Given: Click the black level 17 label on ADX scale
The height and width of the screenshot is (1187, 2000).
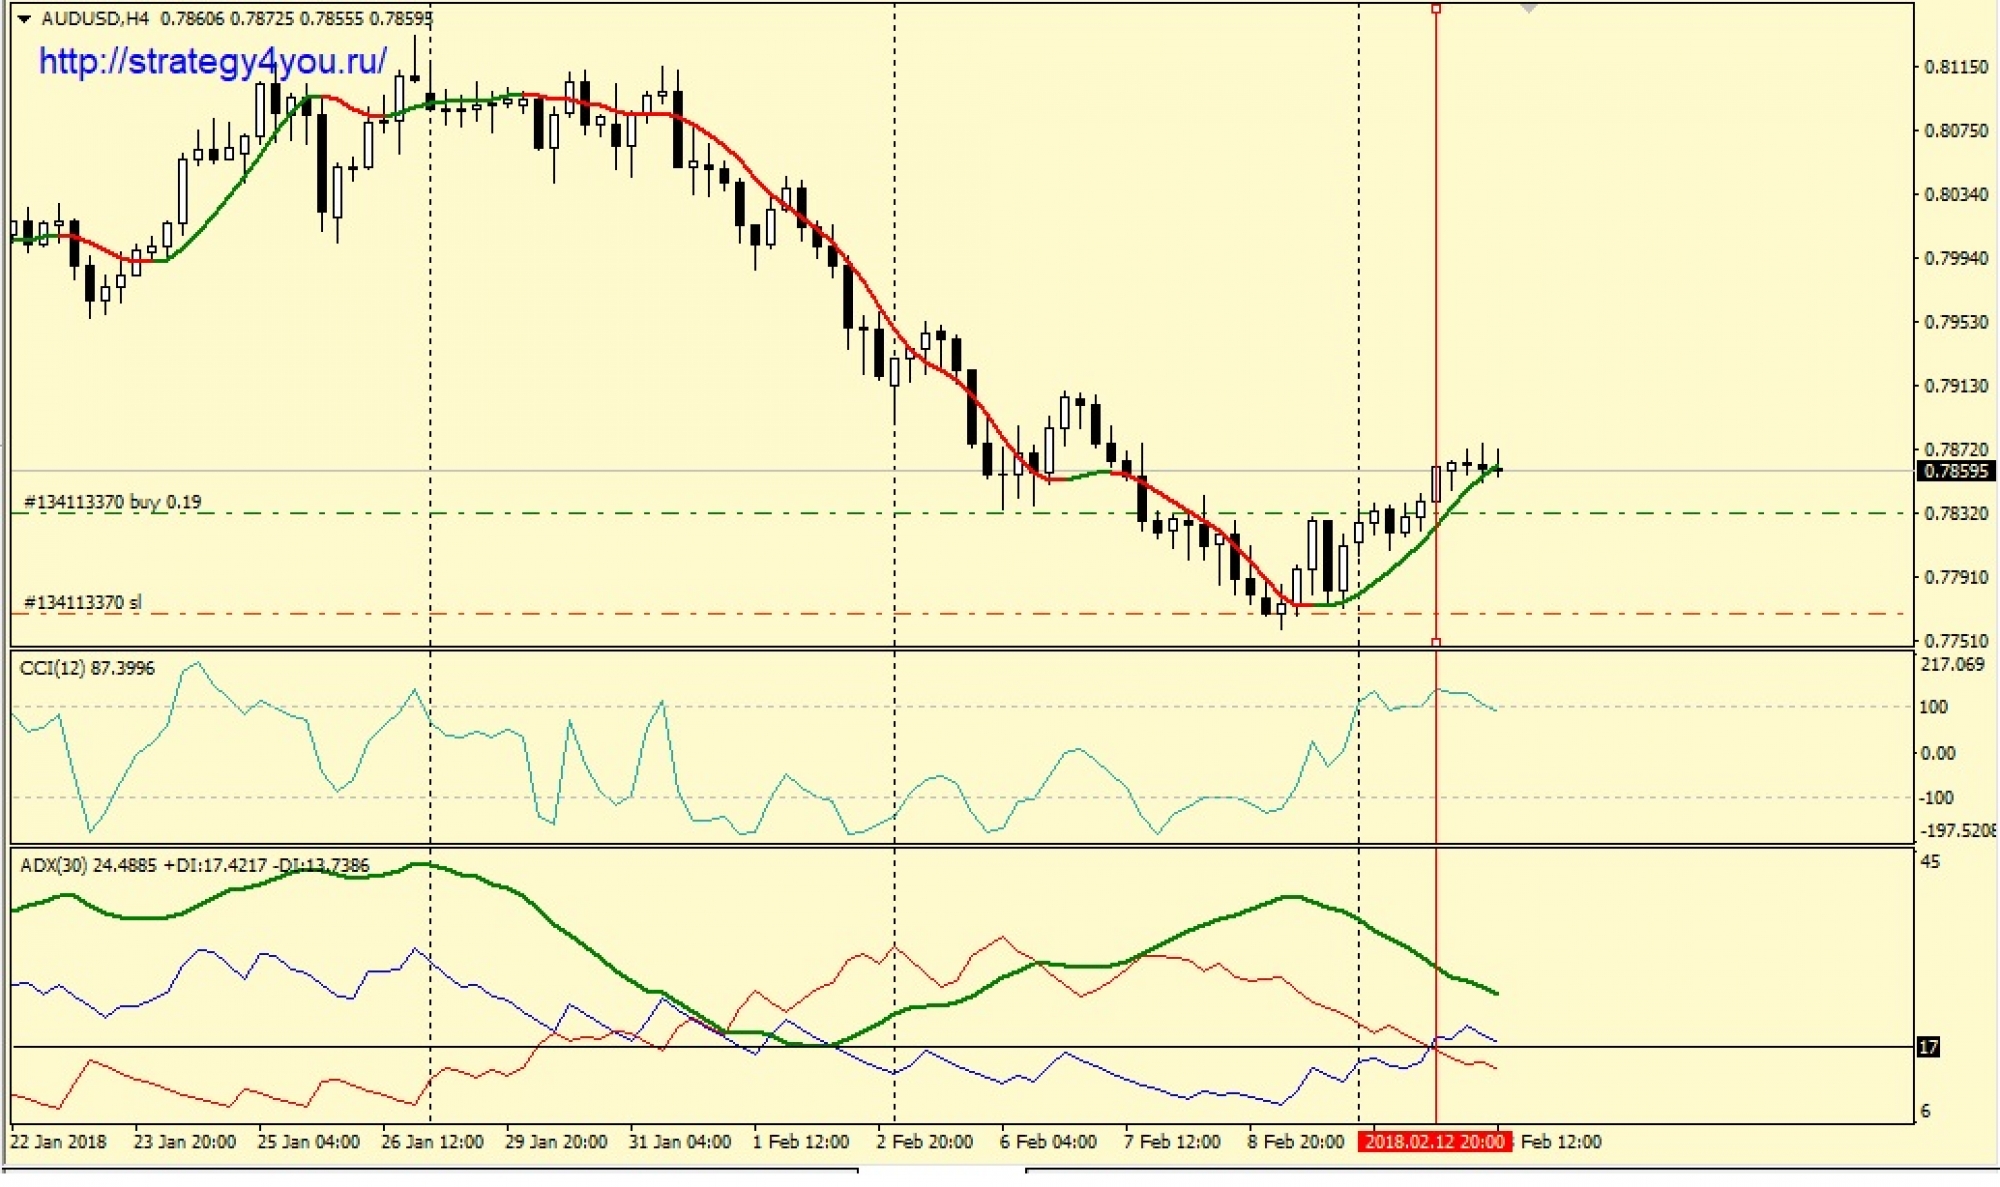Looking at the screenshot, I should pos(1927,1047).
